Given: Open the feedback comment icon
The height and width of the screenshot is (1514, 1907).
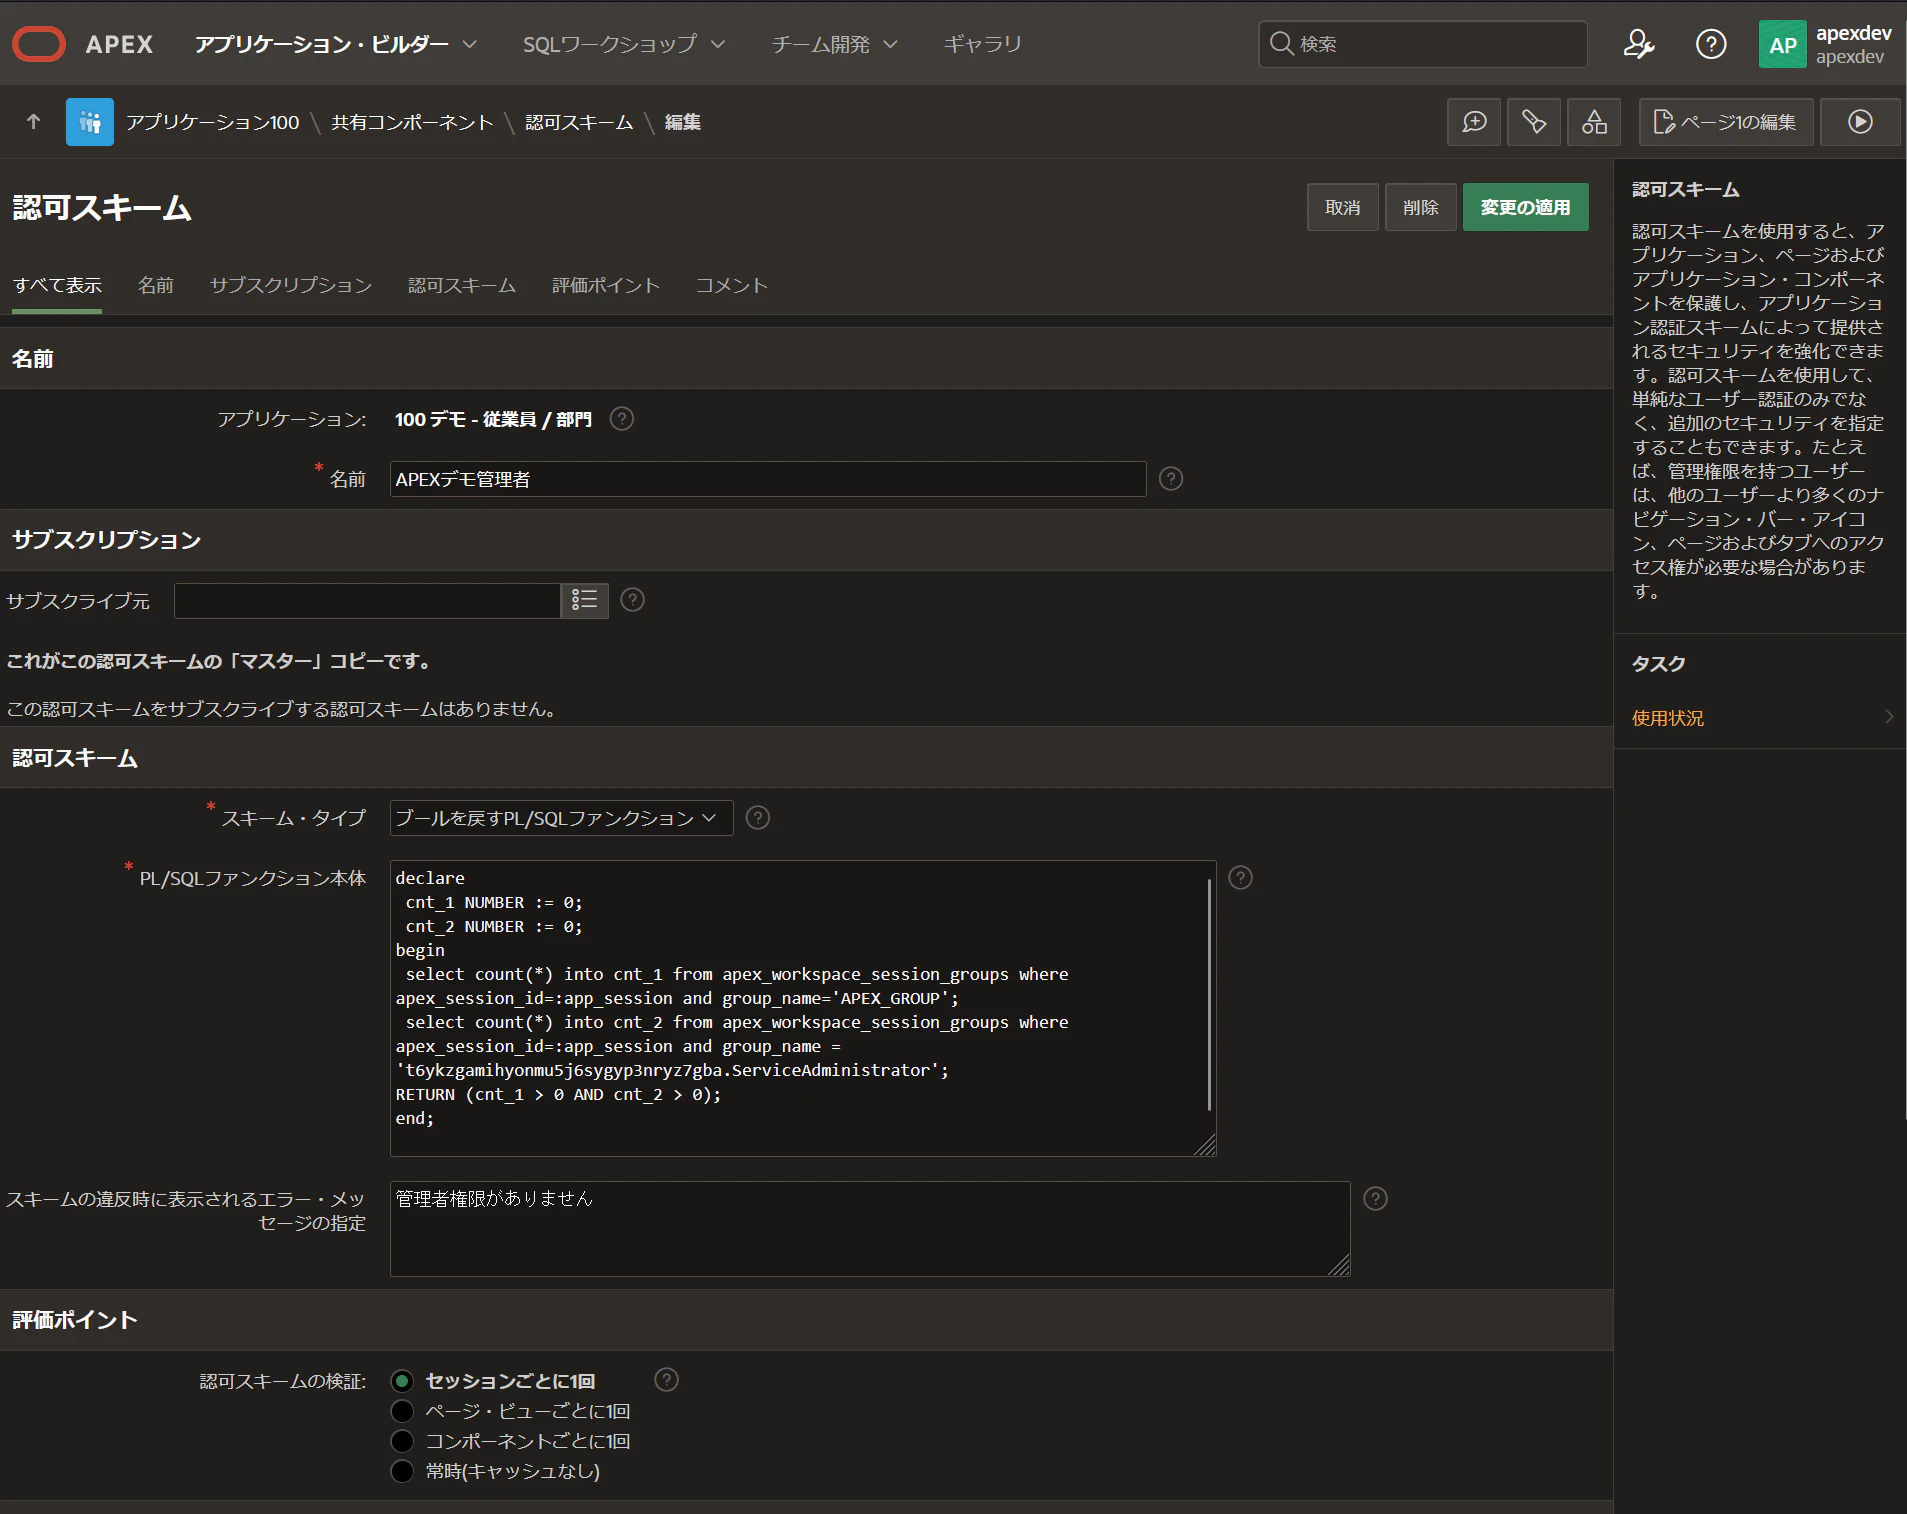Looking at the screenshot, I should (x=1474, y=122).
